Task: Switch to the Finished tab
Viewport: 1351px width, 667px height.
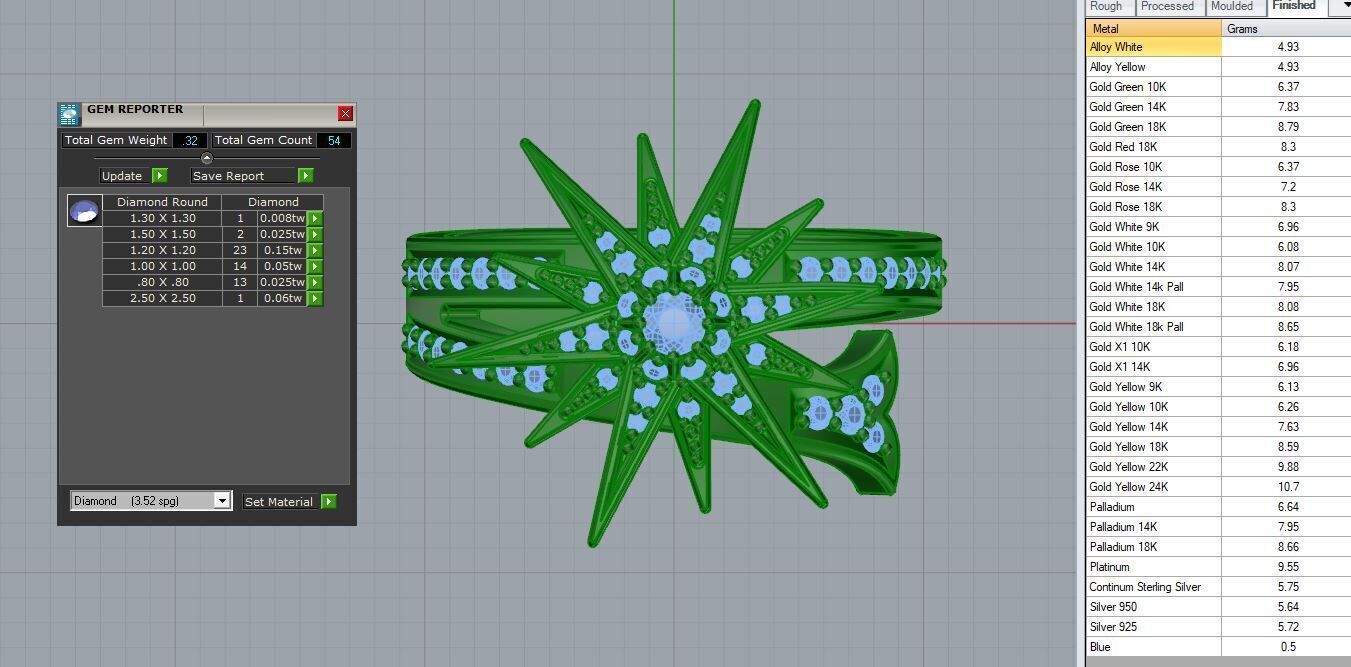Action: (x=1295, y=7)
